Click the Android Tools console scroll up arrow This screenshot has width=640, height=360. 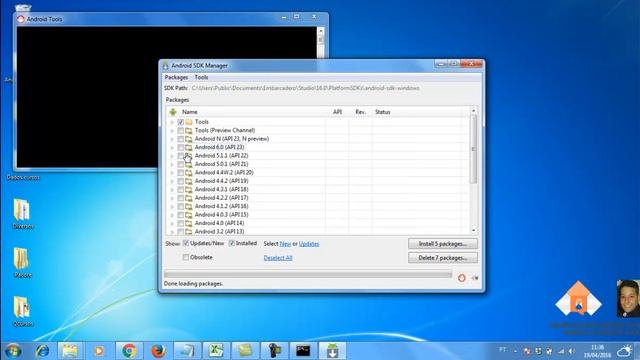click(x=320, y=31)
